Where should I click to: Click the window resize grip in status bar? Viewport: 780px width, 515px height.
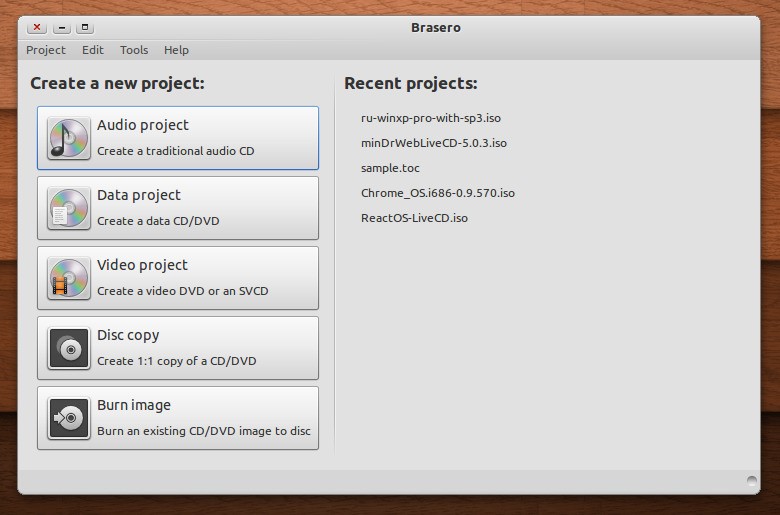point(752,481)
